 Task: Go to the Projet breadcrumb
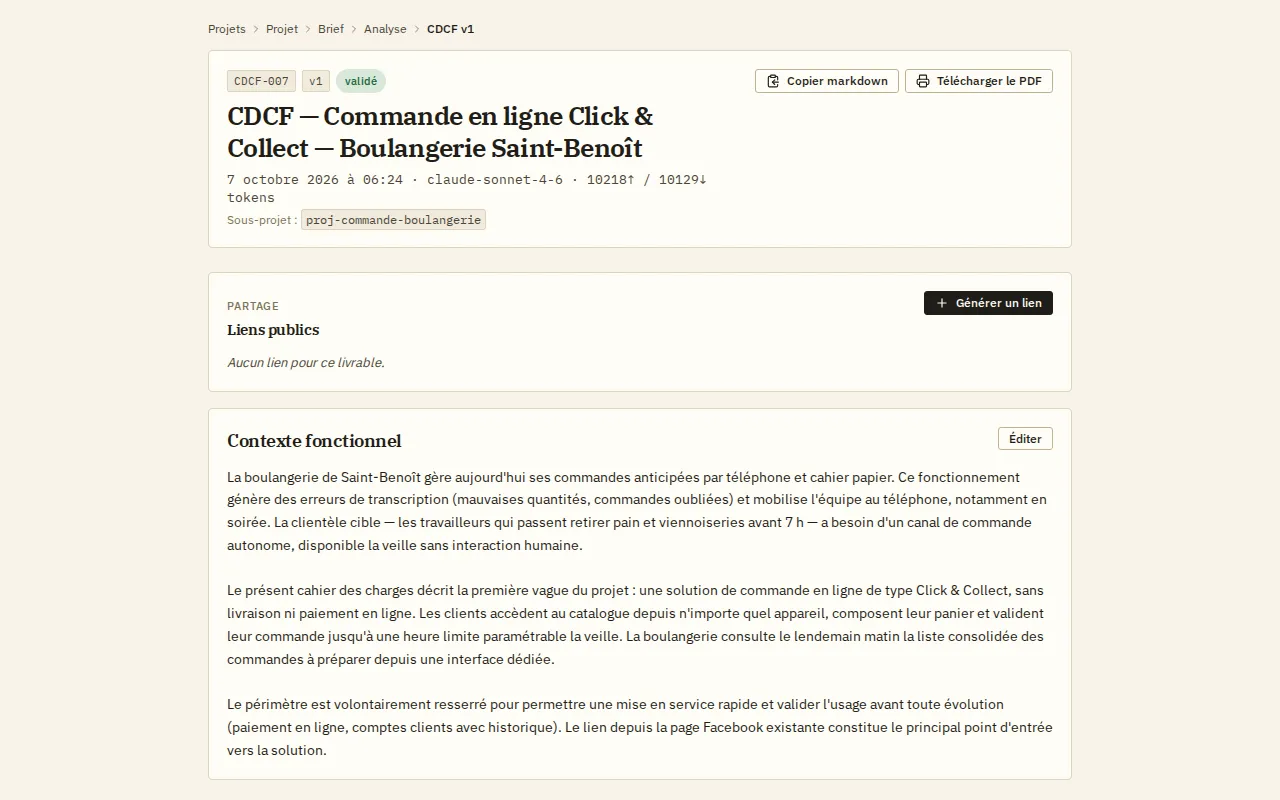pos(282,29)
